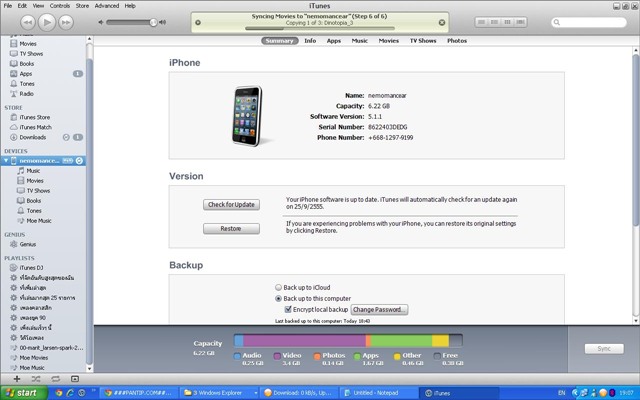Switch to the Photos tab

coord(457,41)
